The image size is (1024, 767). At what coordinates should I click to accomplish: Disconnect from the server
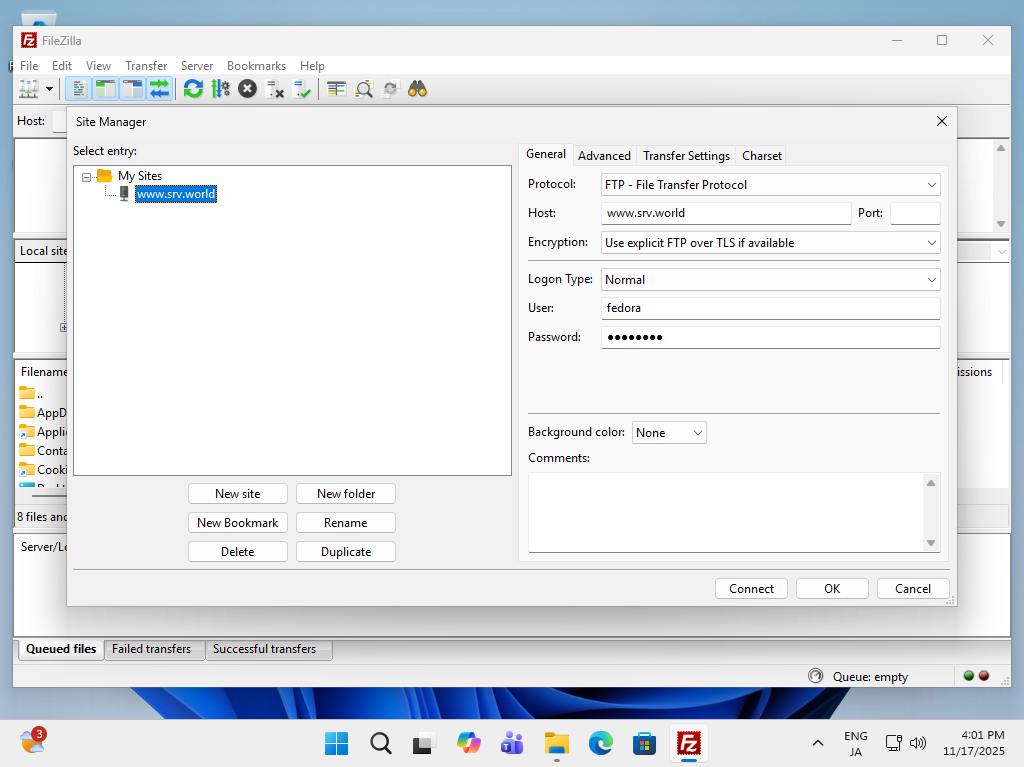(x=275, y=89)
